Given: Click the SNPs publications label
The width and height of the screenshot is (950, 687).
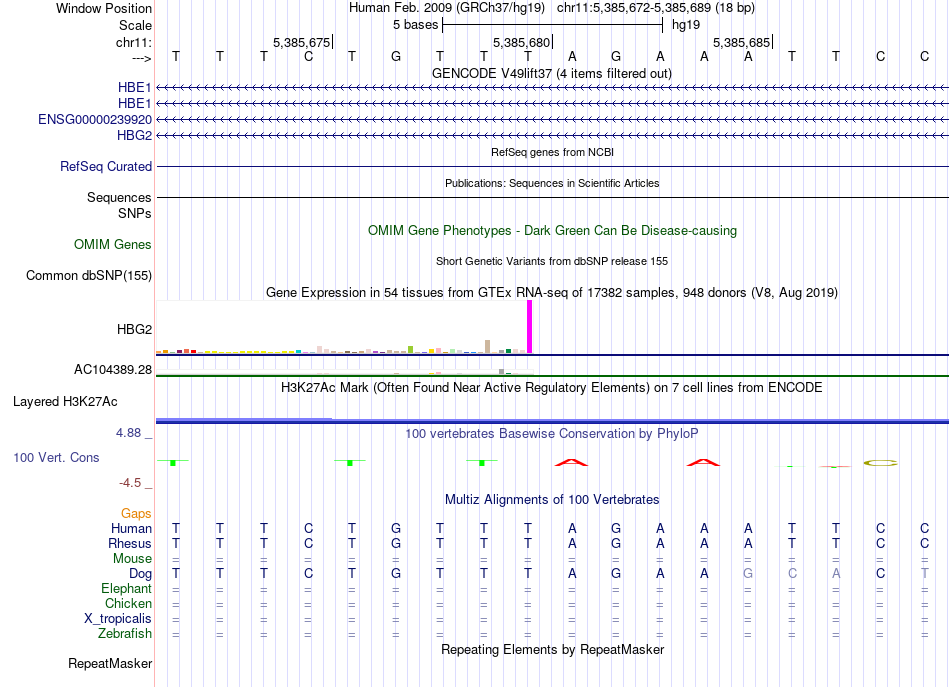Looking at the screenshot, I should pos(135,213).
